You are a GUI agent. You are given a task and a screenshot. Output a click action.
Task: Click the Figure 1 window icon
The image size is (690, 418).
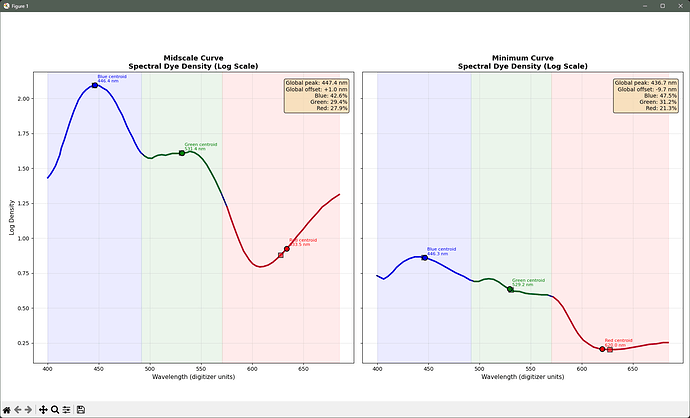[x=6, y=6]
